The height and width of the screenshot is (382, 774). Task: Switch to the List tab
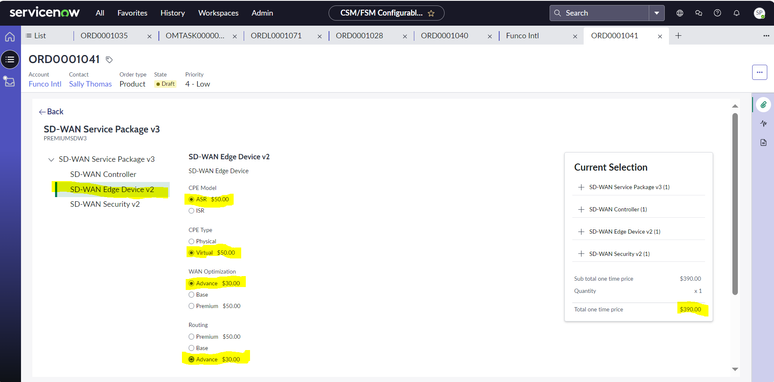[x=36, y=36]
